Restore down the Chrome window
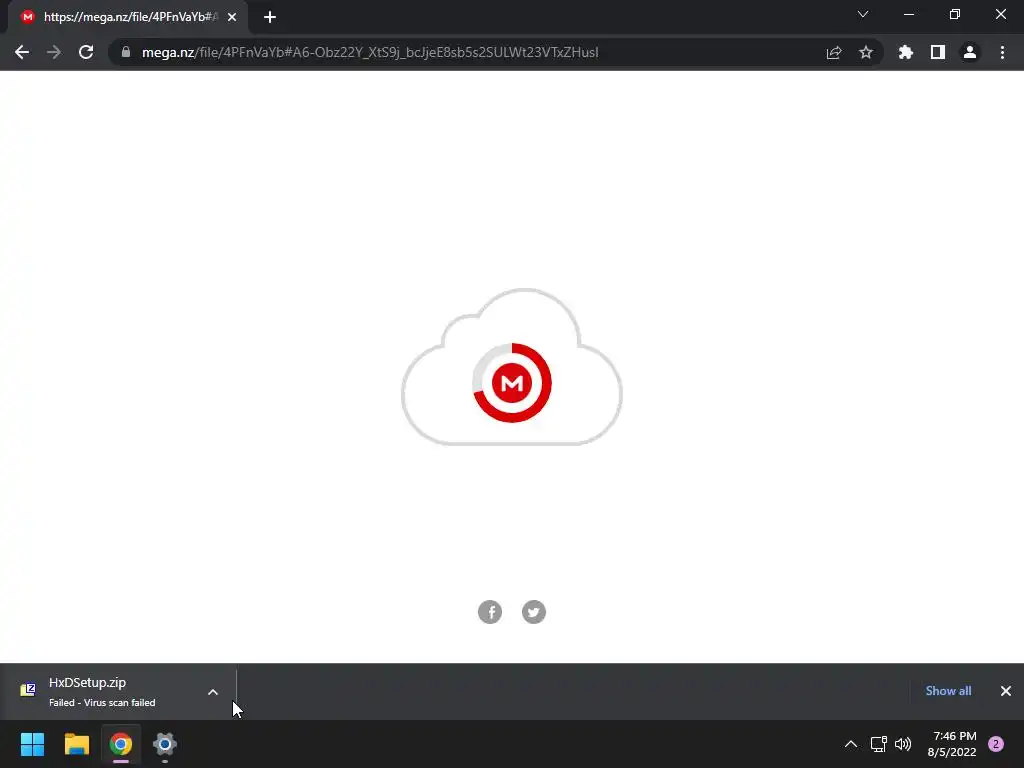This screenshot has width=1024, height=768. point(955,14)
